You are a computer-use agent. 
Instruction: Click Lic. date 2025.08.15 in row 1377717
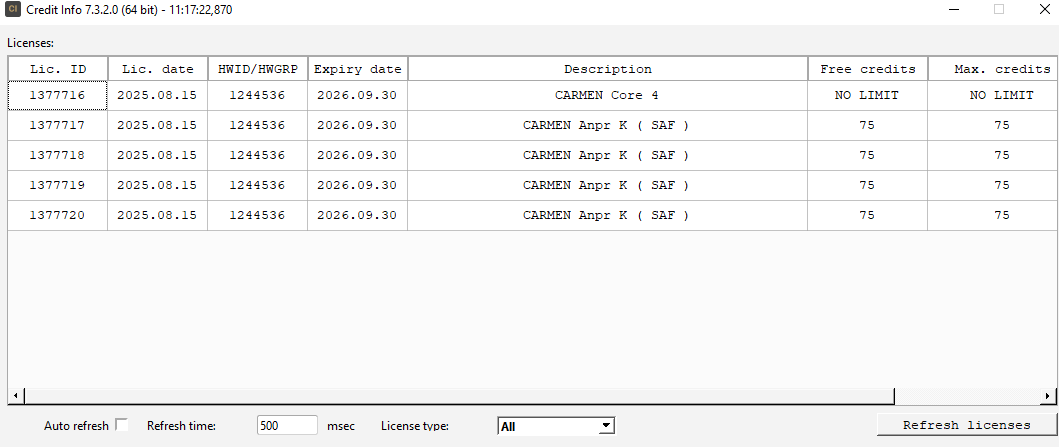(157, 126)
